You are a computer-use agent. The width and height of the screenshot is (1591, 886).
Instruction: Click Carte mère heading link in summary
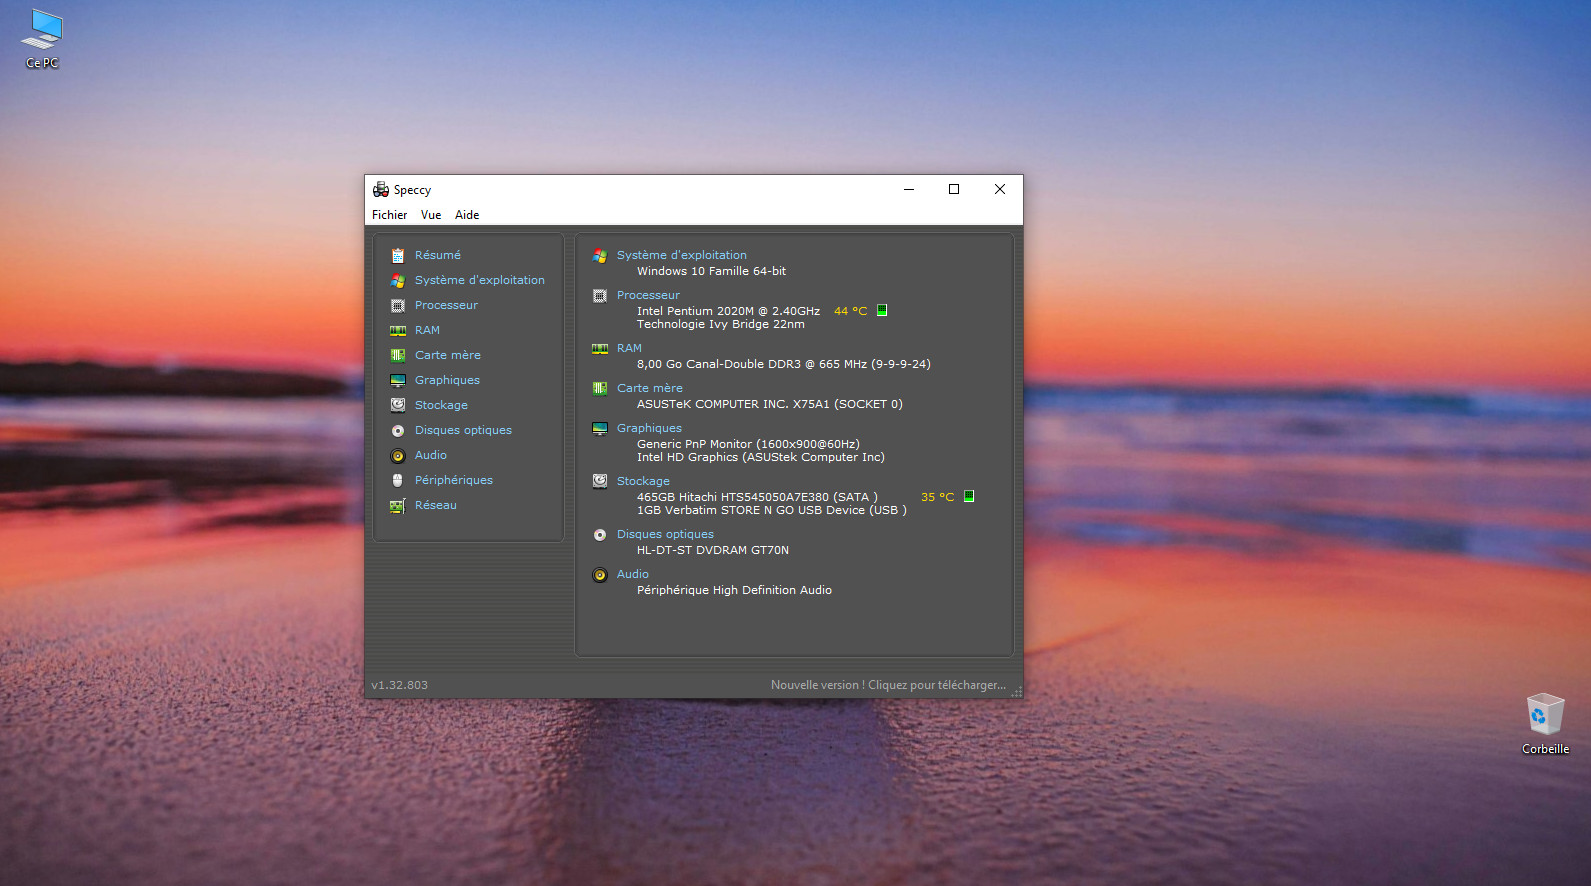click(x=650, y=388)
